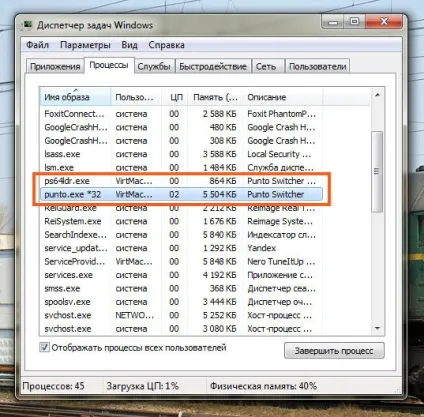424x417 pixels.
Task: Minimize the Task Manager window
Action: pos(333,22)
